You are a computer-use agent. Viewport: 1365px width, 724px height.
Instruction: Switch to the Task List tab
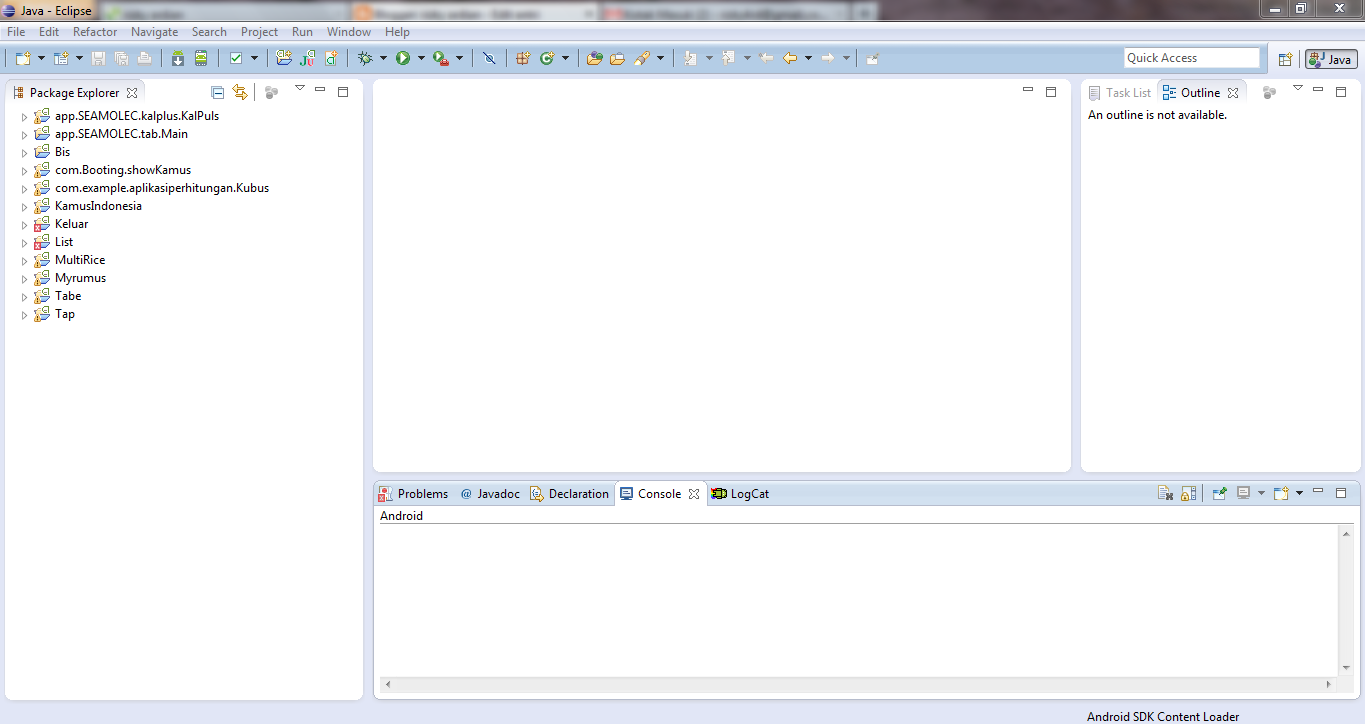(x=1120, y=92)
